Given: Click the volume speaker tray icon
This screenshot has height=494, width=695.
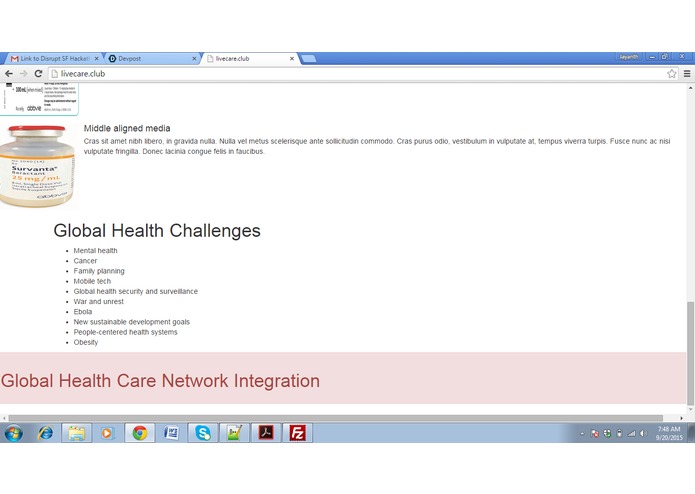Looking at the screenshot, I should 643,434.
